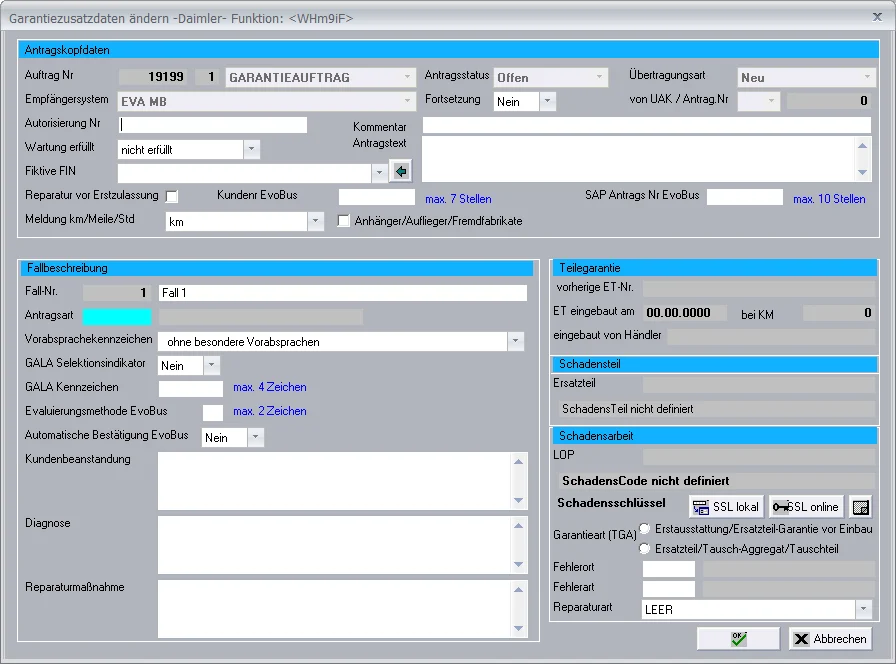Click into the Diagnose text area
Screen dimensions: 896x664
click(335, 545)
